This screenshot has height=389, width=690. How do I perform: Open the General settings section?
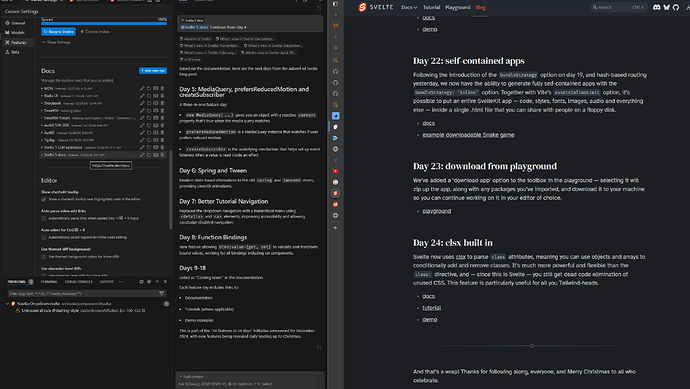(18, 23)
